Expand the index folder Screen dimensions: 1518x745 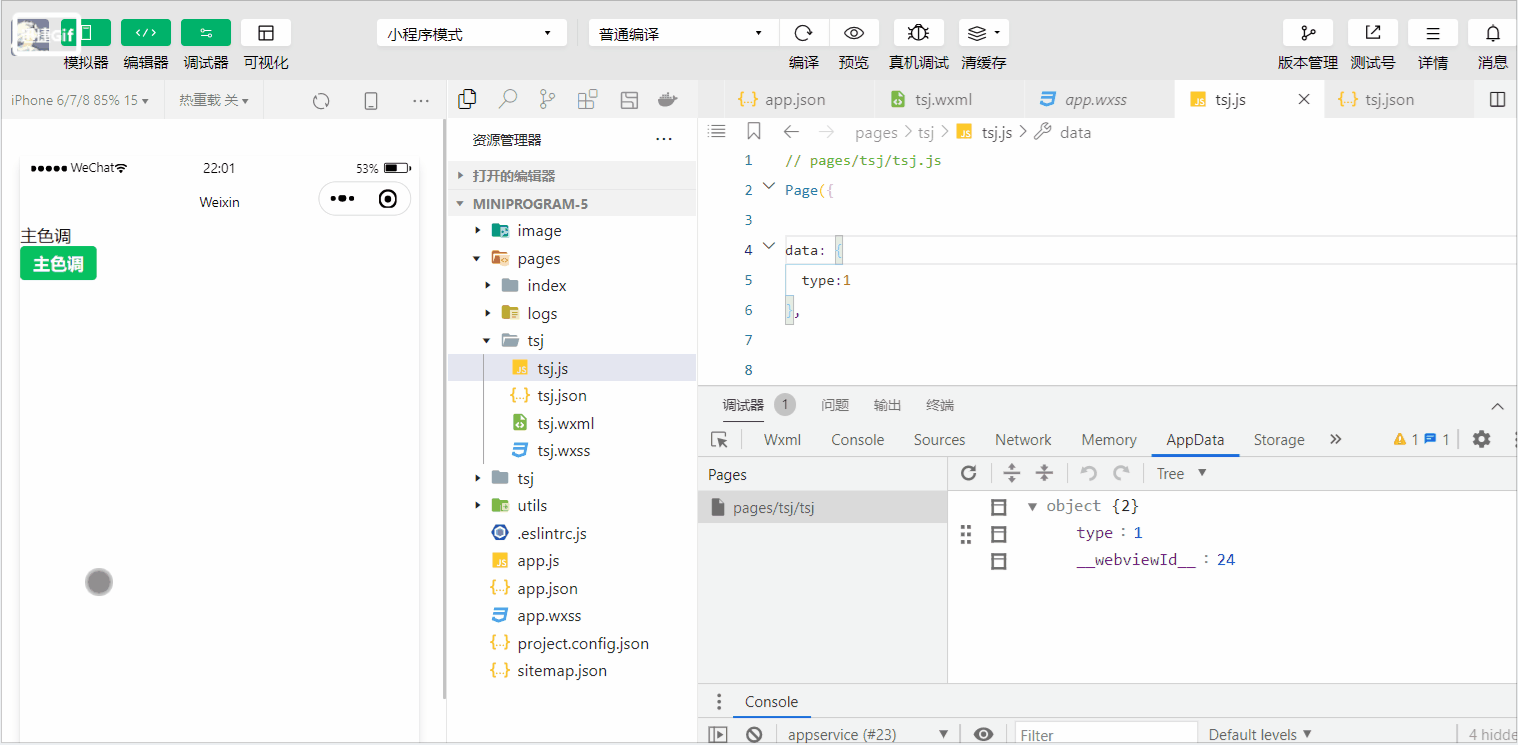point(572,285)
